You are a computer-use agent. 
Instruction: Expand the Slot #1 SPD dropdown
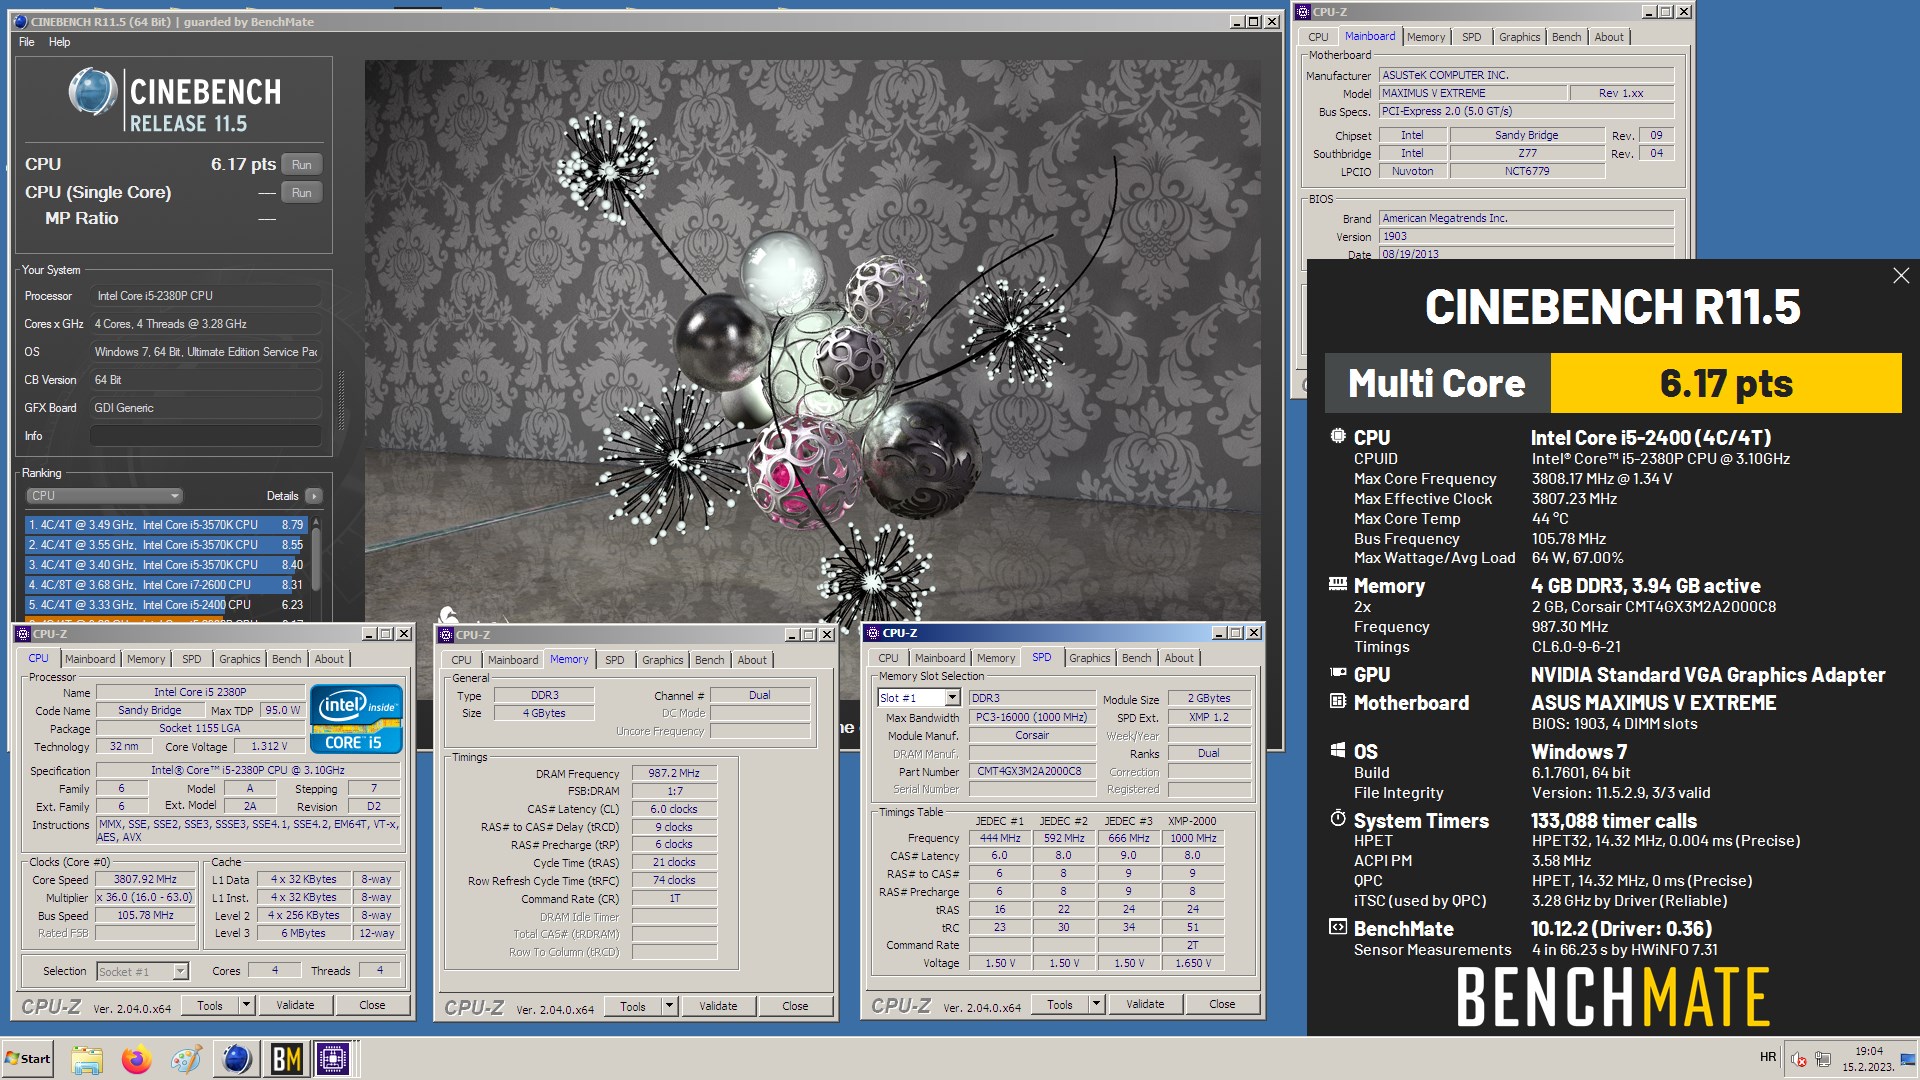952,698
